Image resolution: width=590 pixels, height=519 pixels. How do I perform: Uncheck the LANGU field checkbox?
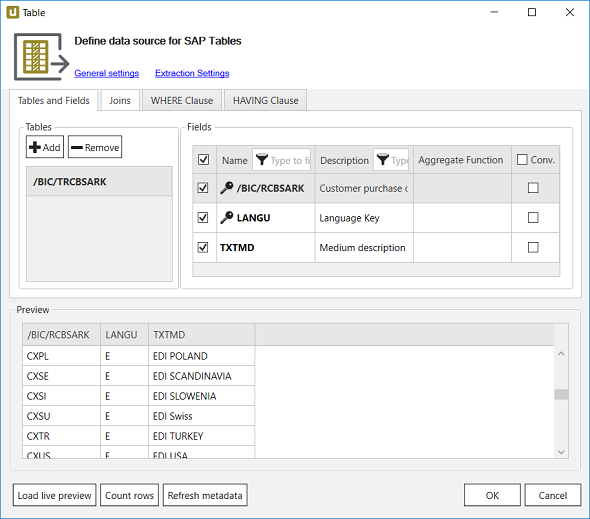tap(203, 217)
